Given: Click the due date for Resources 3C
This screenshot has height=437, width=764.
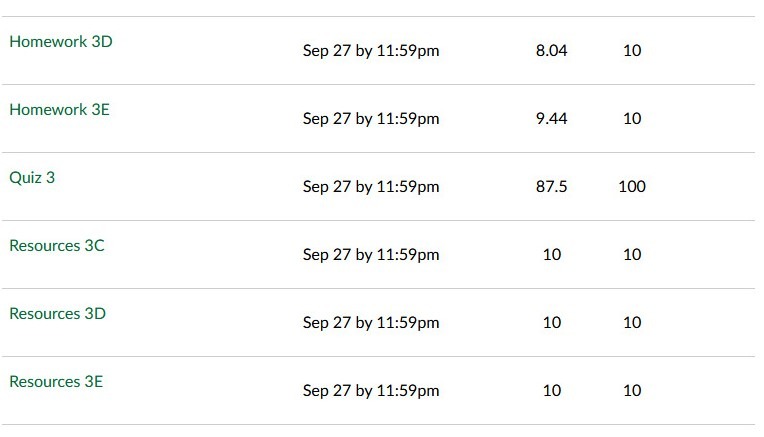Looking at the screenshot, I should click(x=371, y=255).
